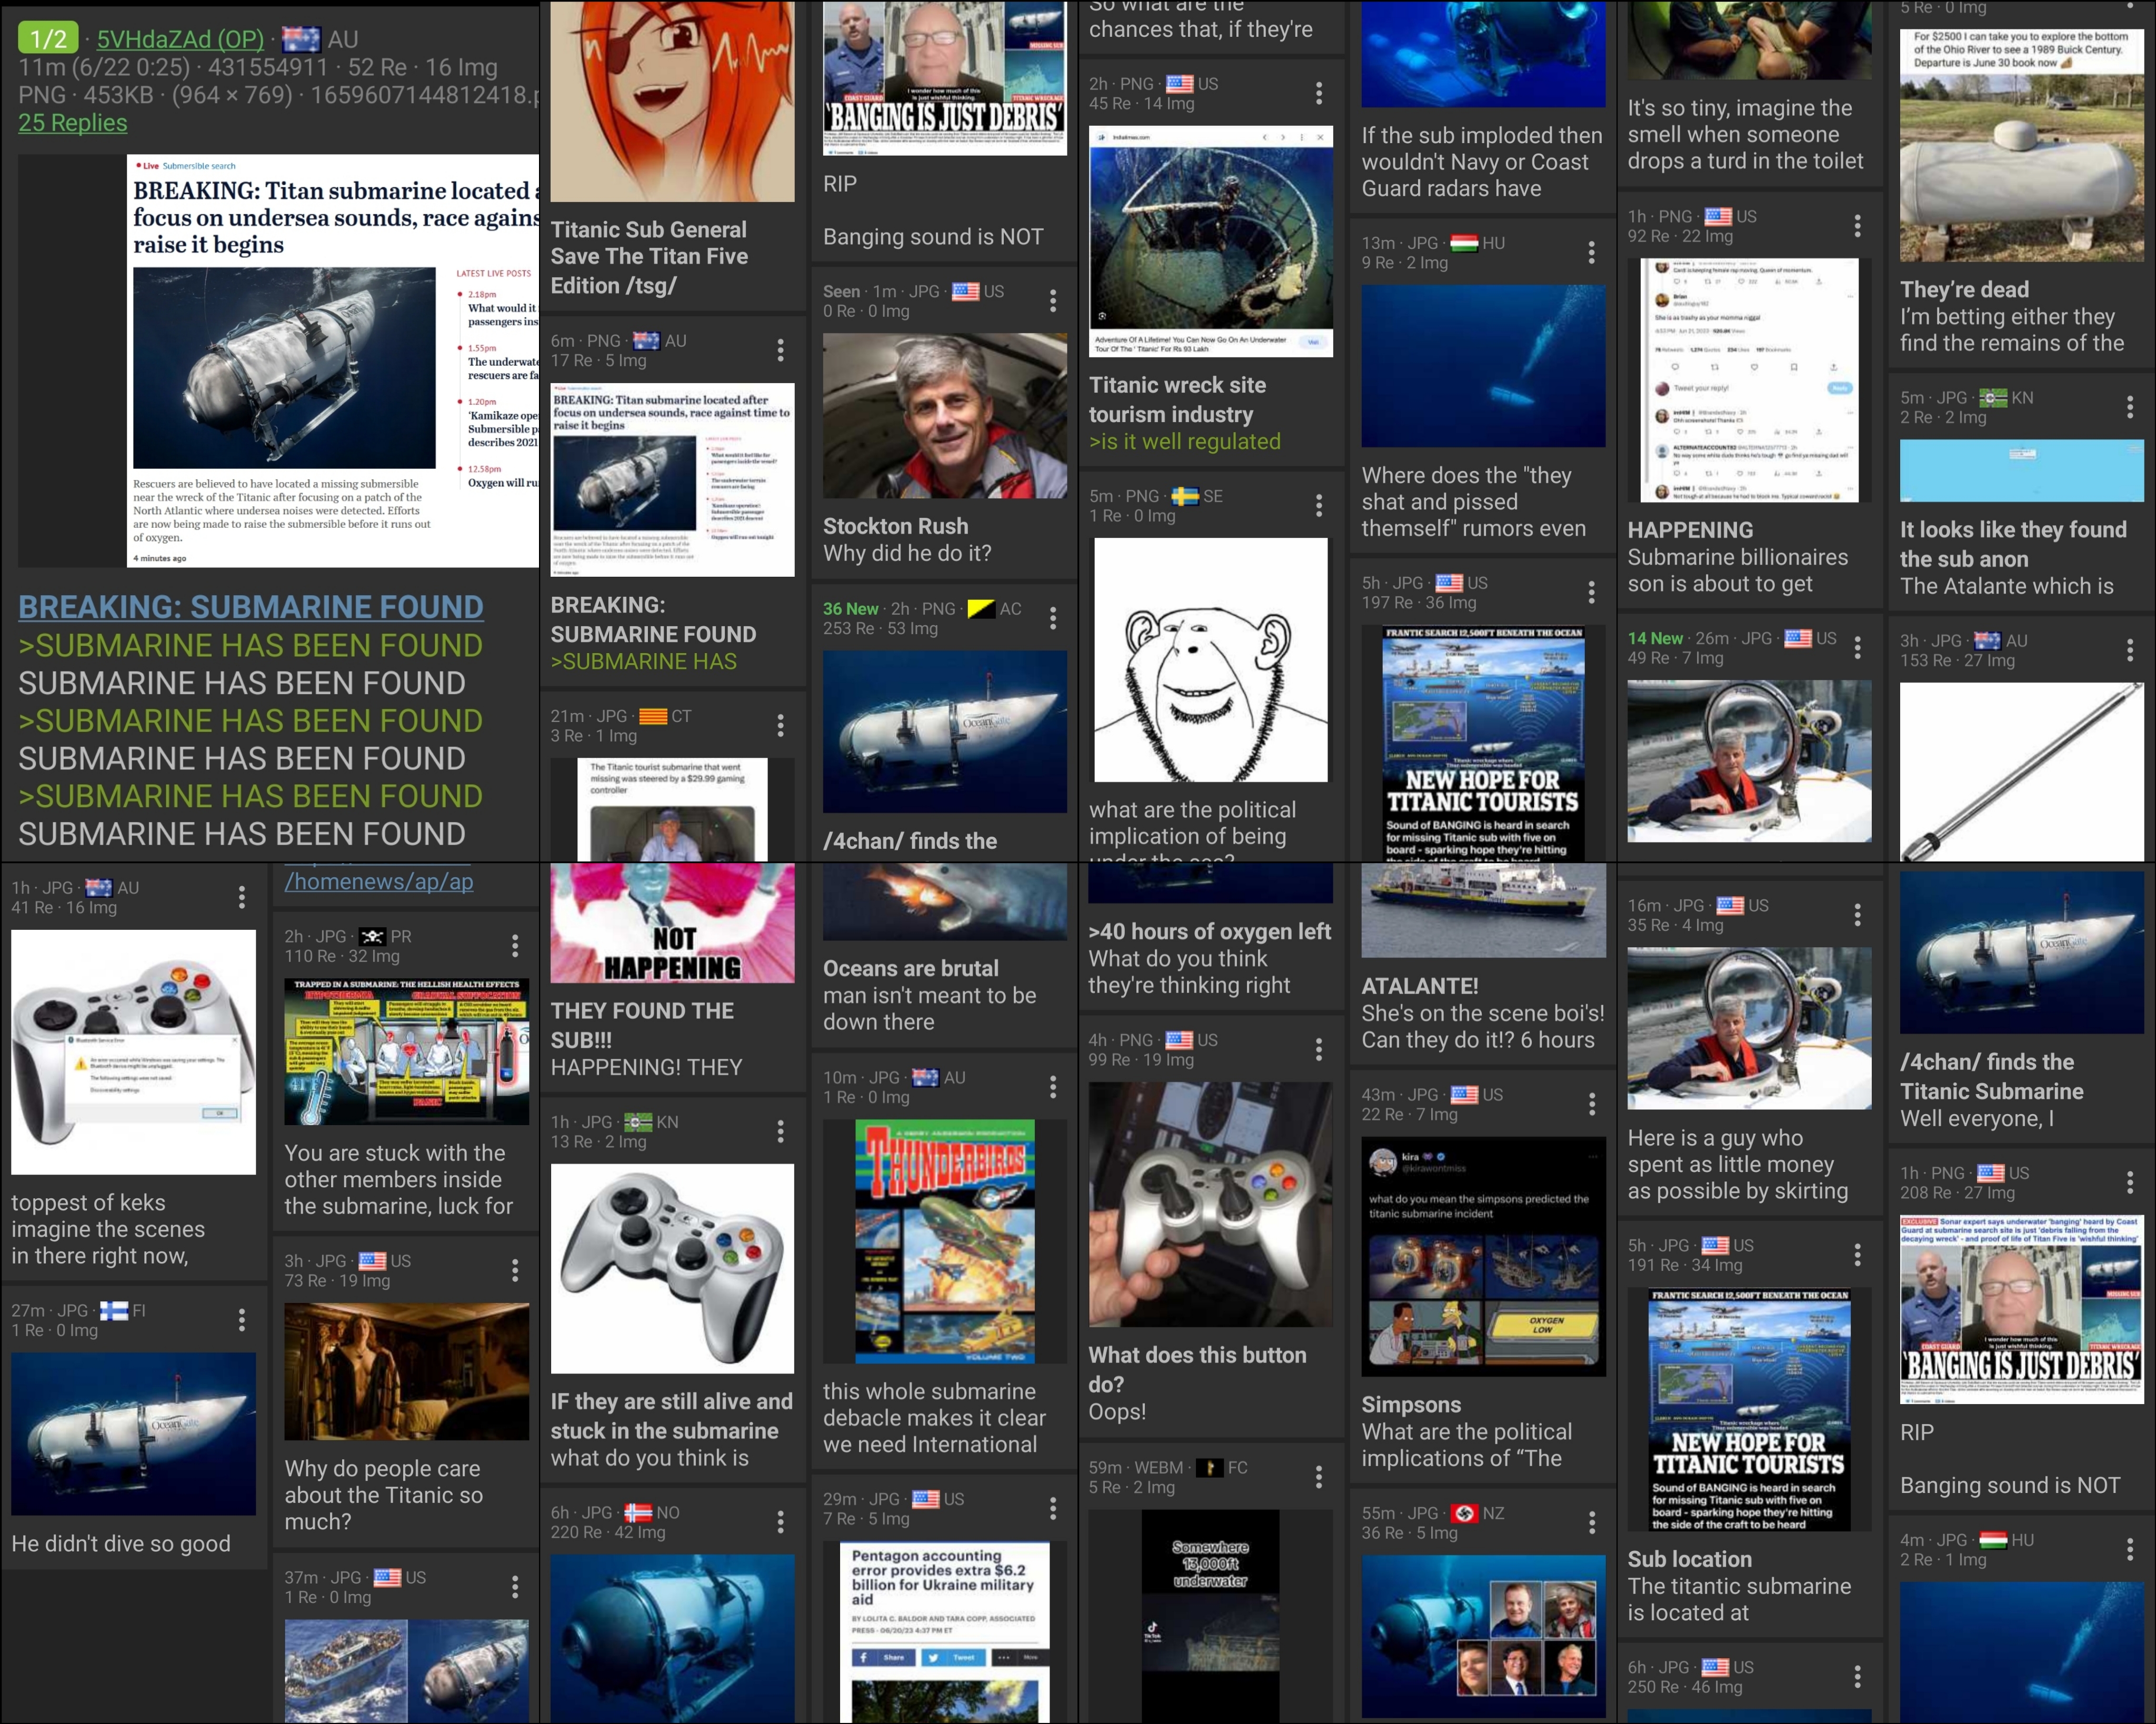Open overflow menu on 10m JPG AU card
The image size is (2156, 1724).
point(1052,1087)
